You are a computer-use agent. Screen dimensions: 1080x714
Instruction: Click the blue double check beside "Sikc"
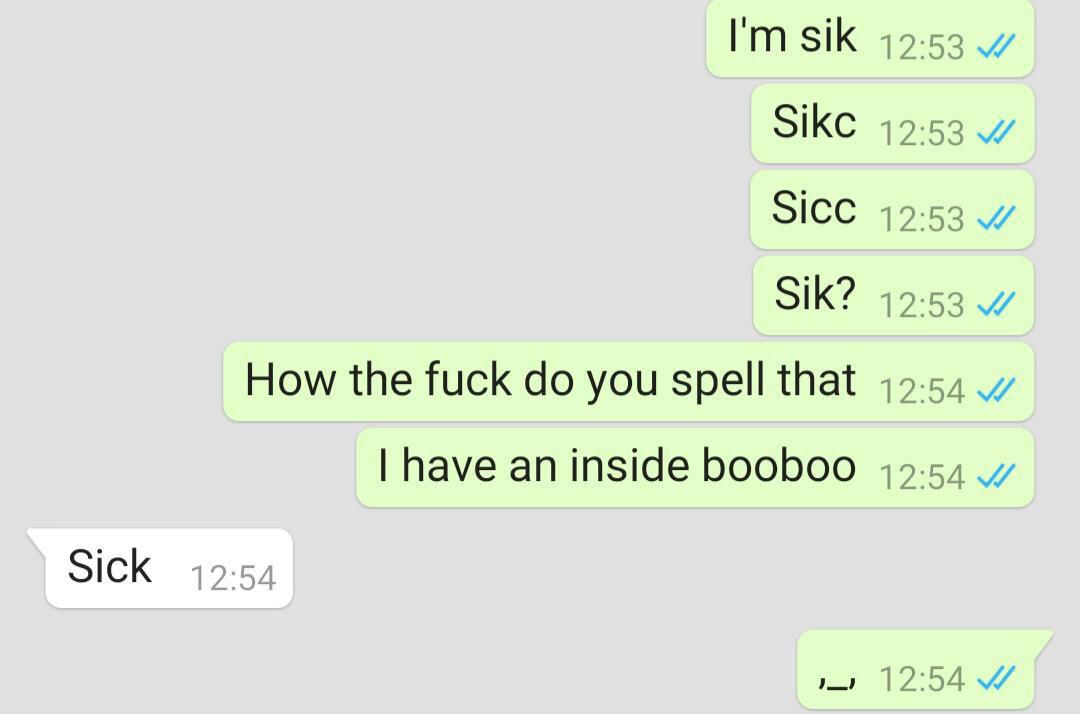click(x=996, y=132)
